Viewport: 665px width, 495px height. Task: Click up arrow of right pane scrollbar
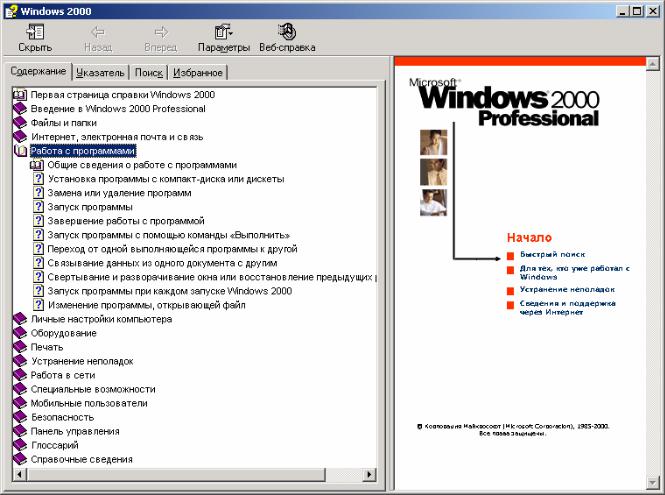[x=652, y=64]
